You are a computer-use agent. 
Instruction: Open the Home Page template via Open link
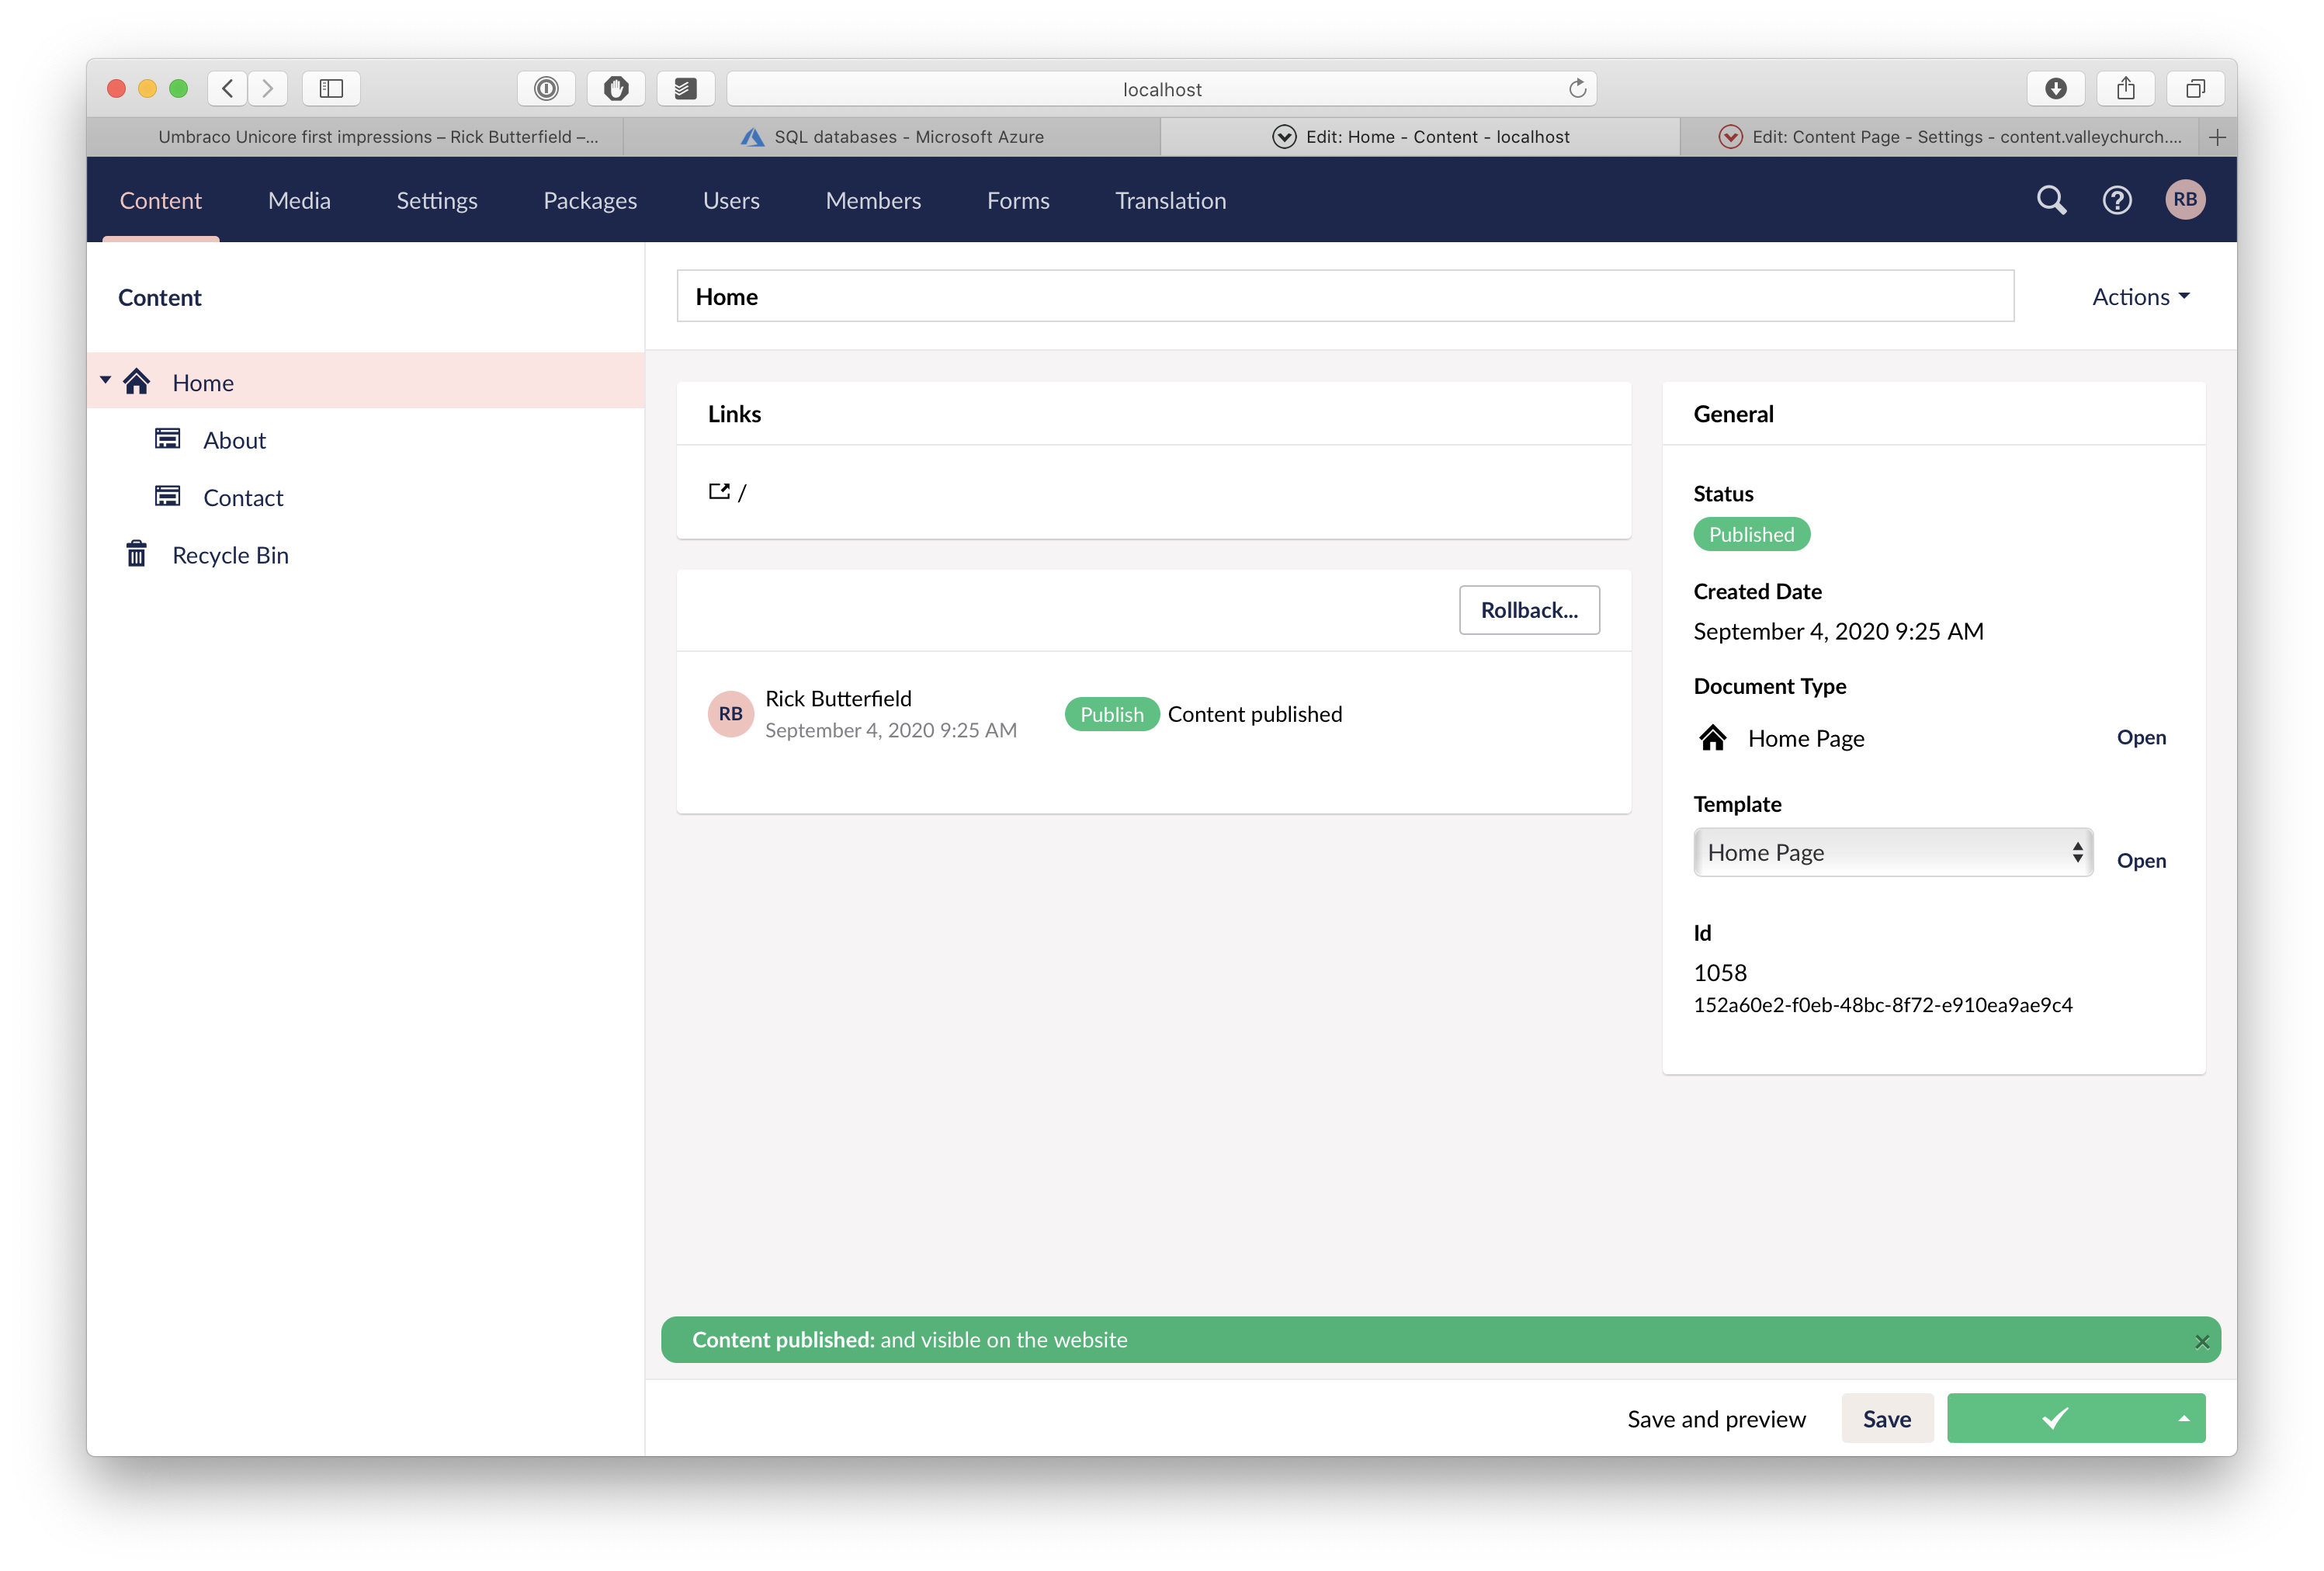point(2141,860)
